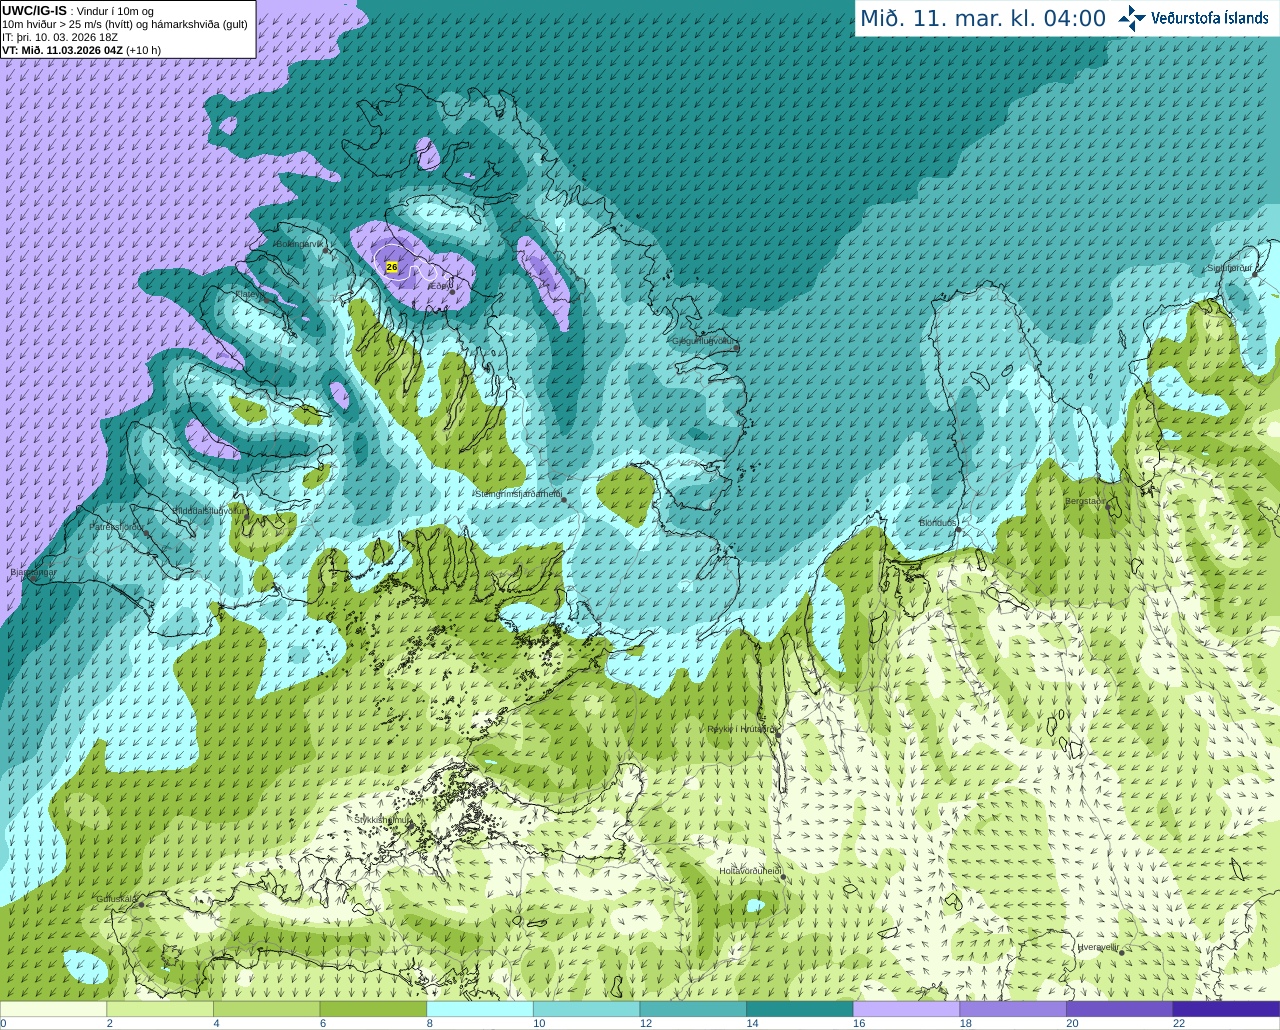Click the legend value '16' label

pos(858,1023)
